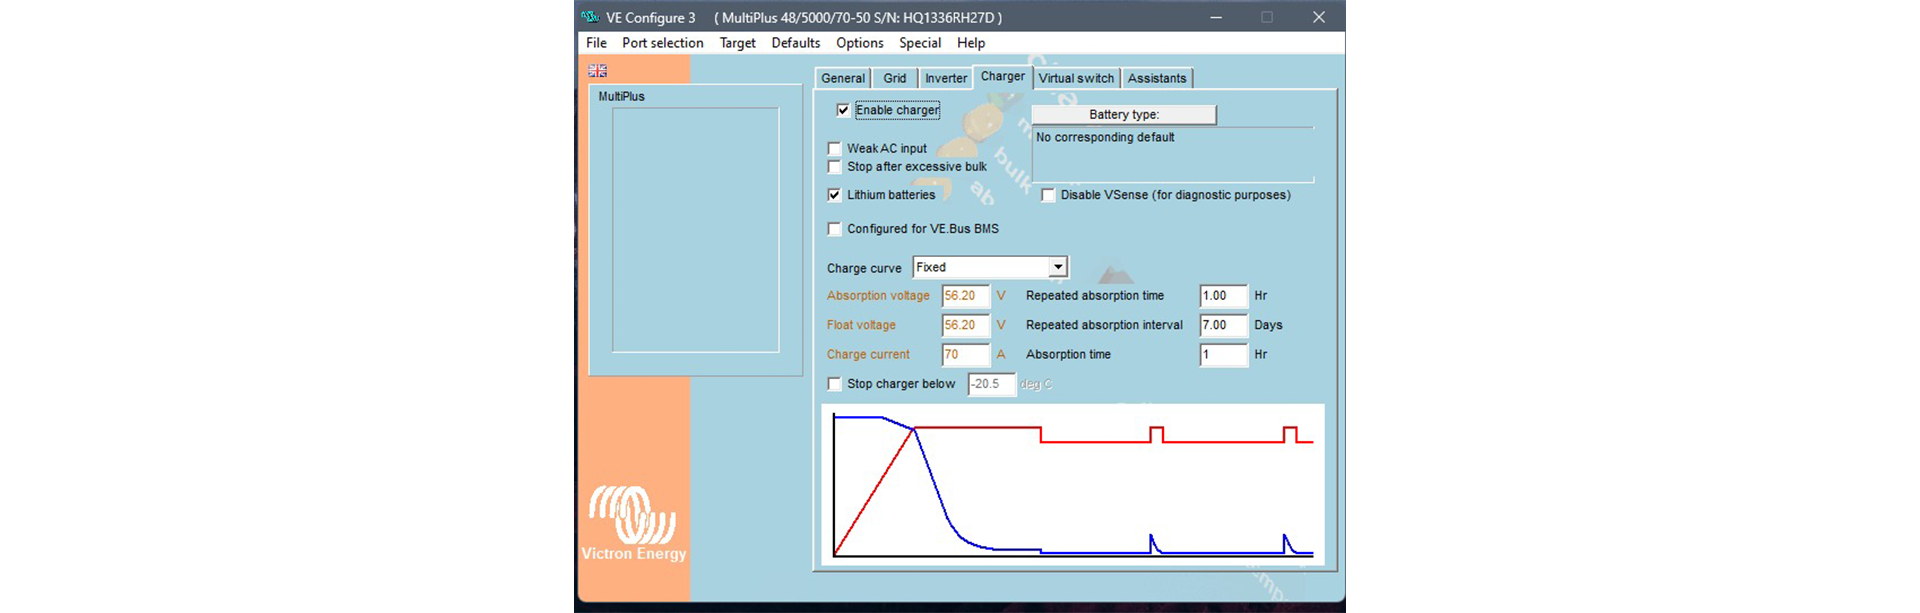The height and width of the screenshot is (613, 1920).
Task: Uncheck the Lithium batteries checkbox
Action: pyautogui.click(x=835, y=195)
